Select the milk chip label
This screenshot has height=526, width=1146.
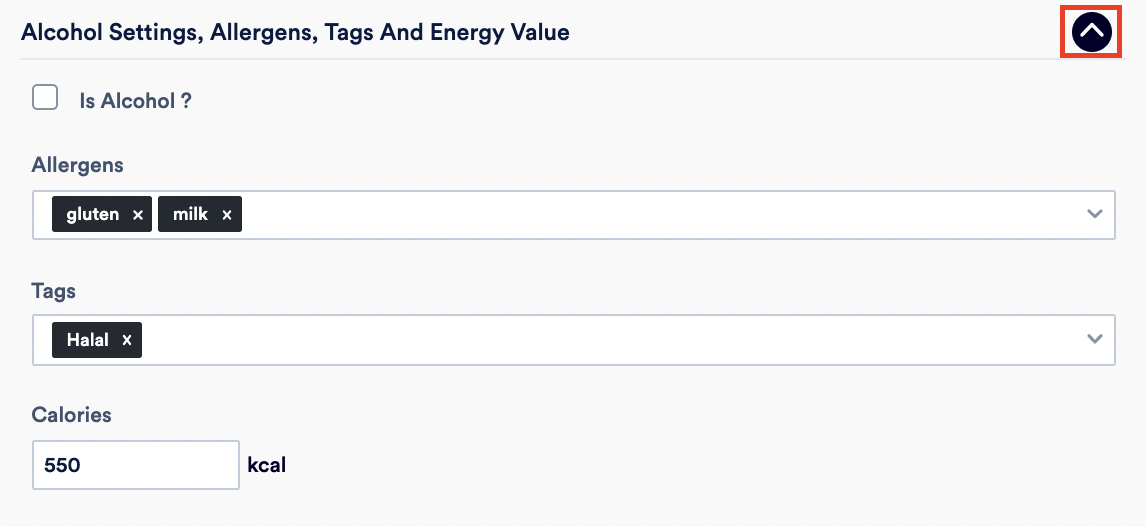coord(190,214)
